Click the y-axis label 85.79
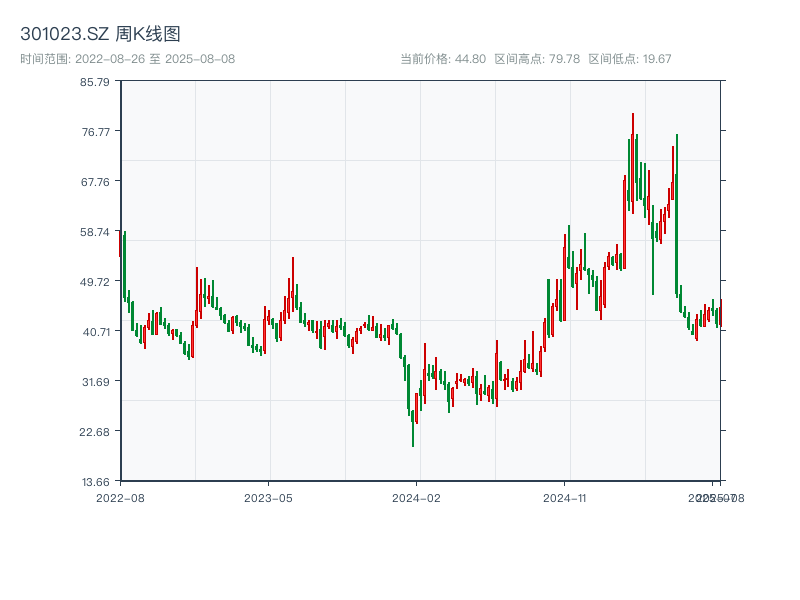 point(95,82)
